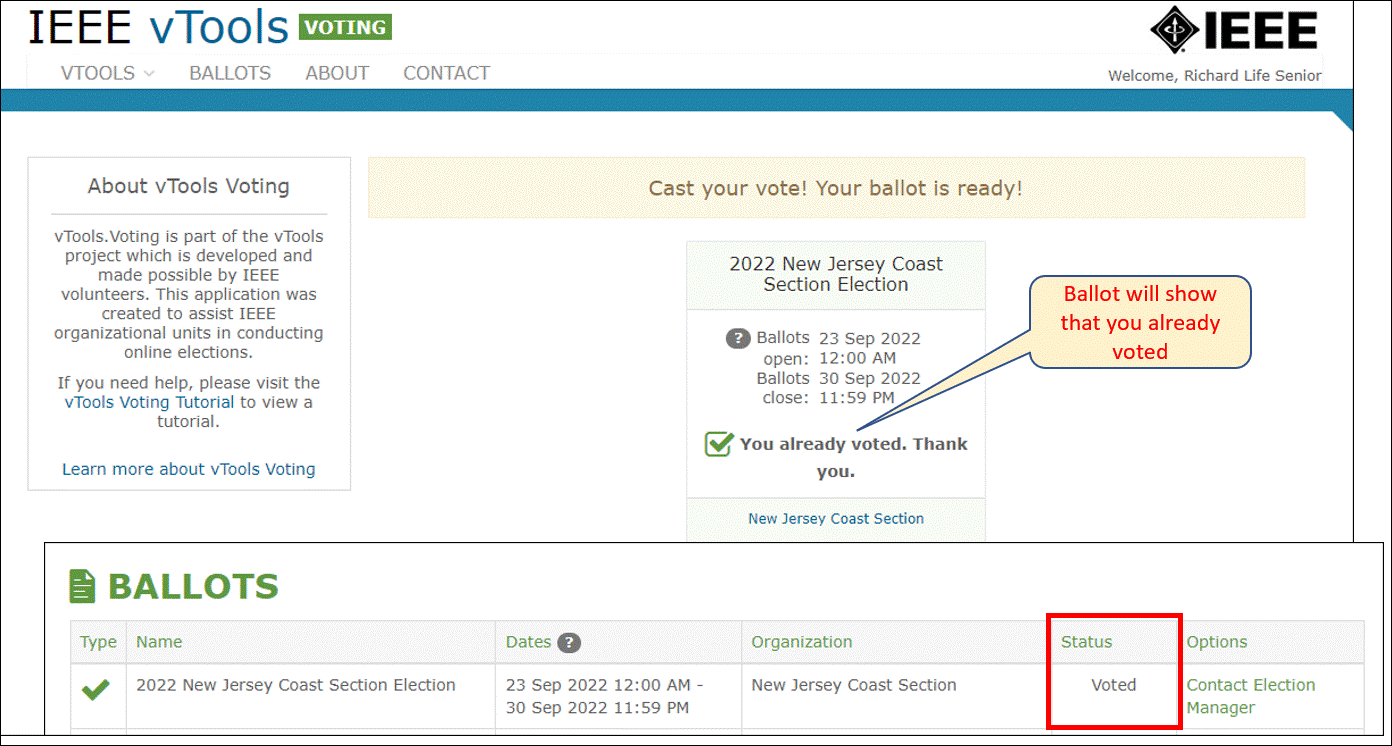Open the New Jersey Coast Section link
Viewport: 1392px width, 746px height.
click(835, 518)
